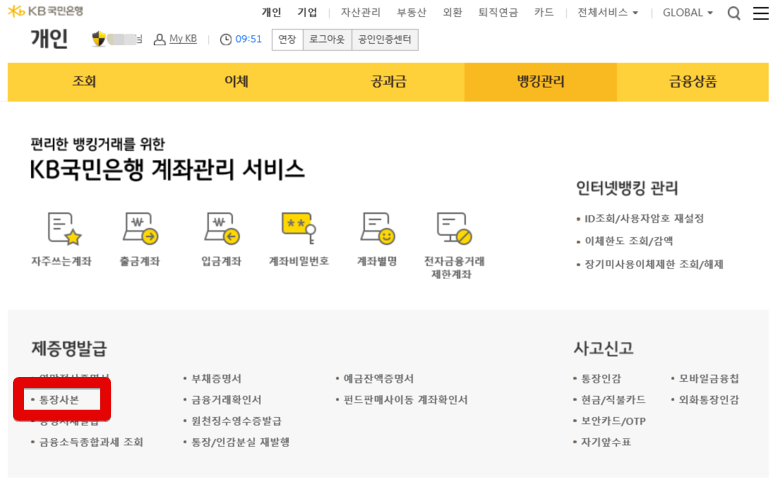Open 자주쓰는계좌 icon

point(65,228)
